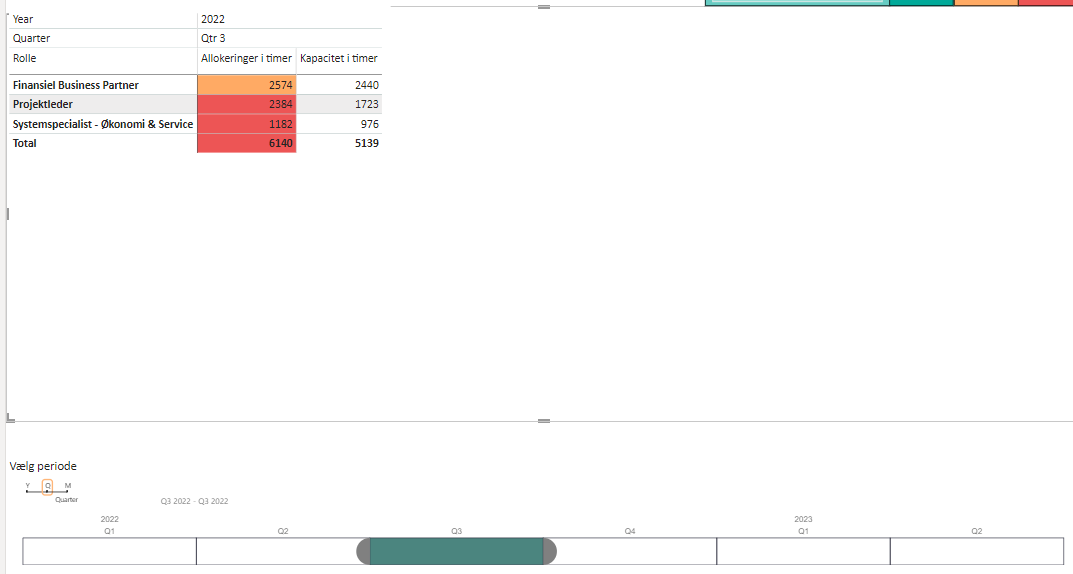Select Q1 2022 period in timeline
Screen dimensions: 1073x574
tap(109, 551)
